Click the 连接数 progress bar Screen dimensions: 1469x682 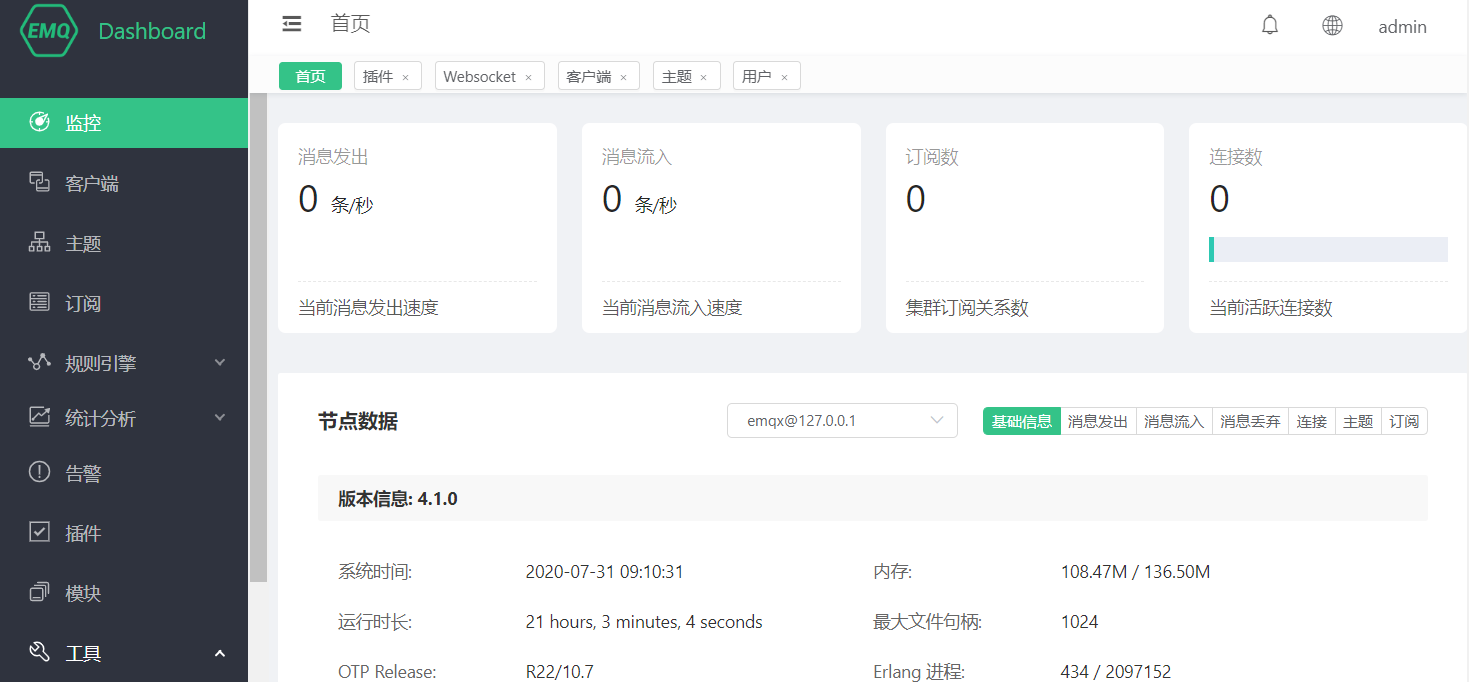(x=1328, y=250)
